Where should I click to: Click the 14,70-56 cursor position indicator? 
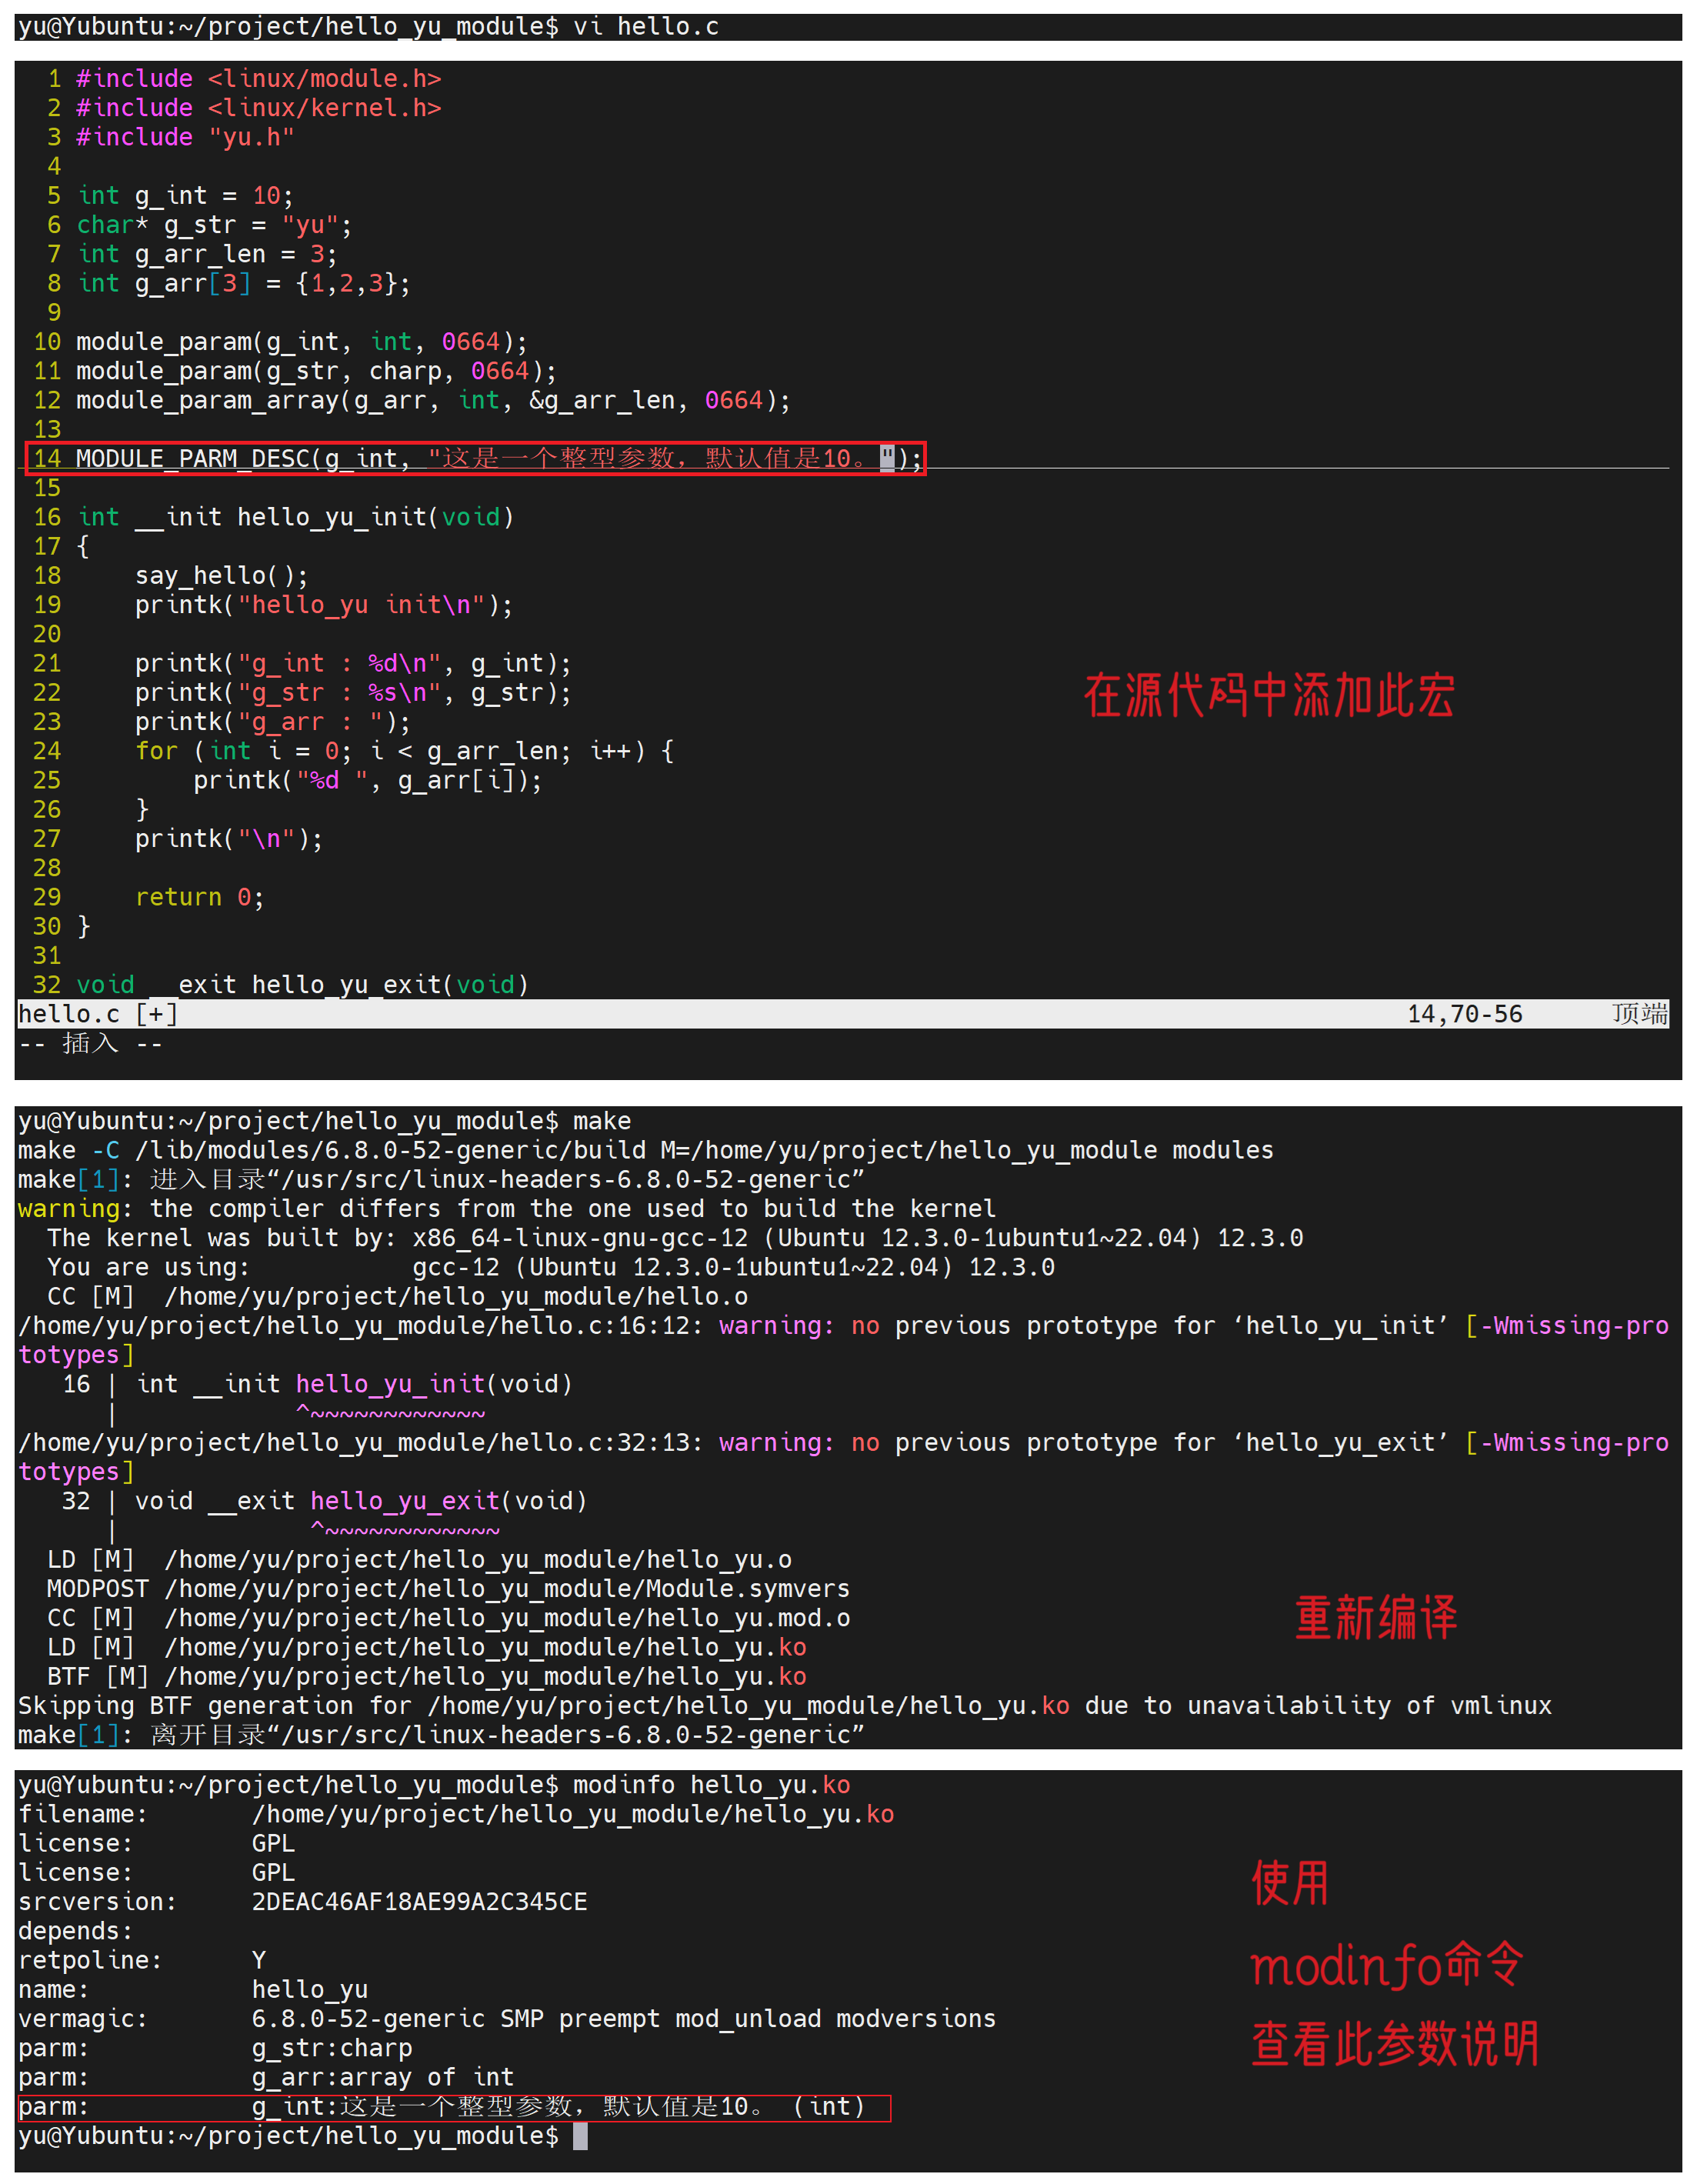pyautogui.click(x=1464, y=1014)
